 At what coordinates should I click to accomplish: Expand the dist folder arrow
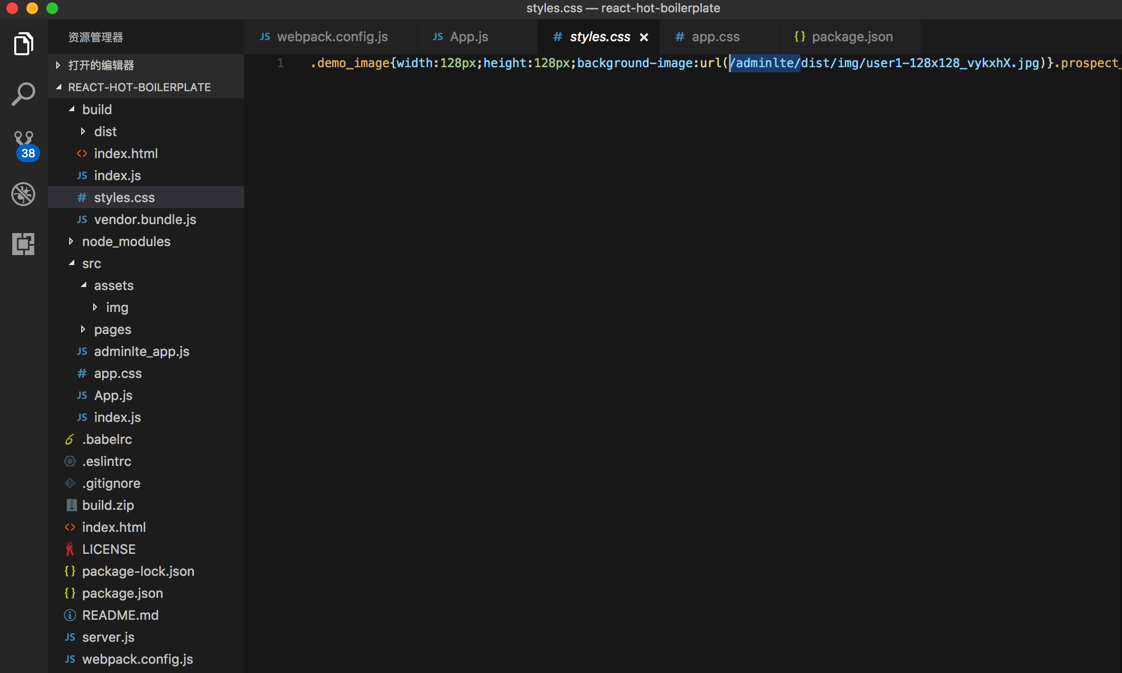coord(83,132)
